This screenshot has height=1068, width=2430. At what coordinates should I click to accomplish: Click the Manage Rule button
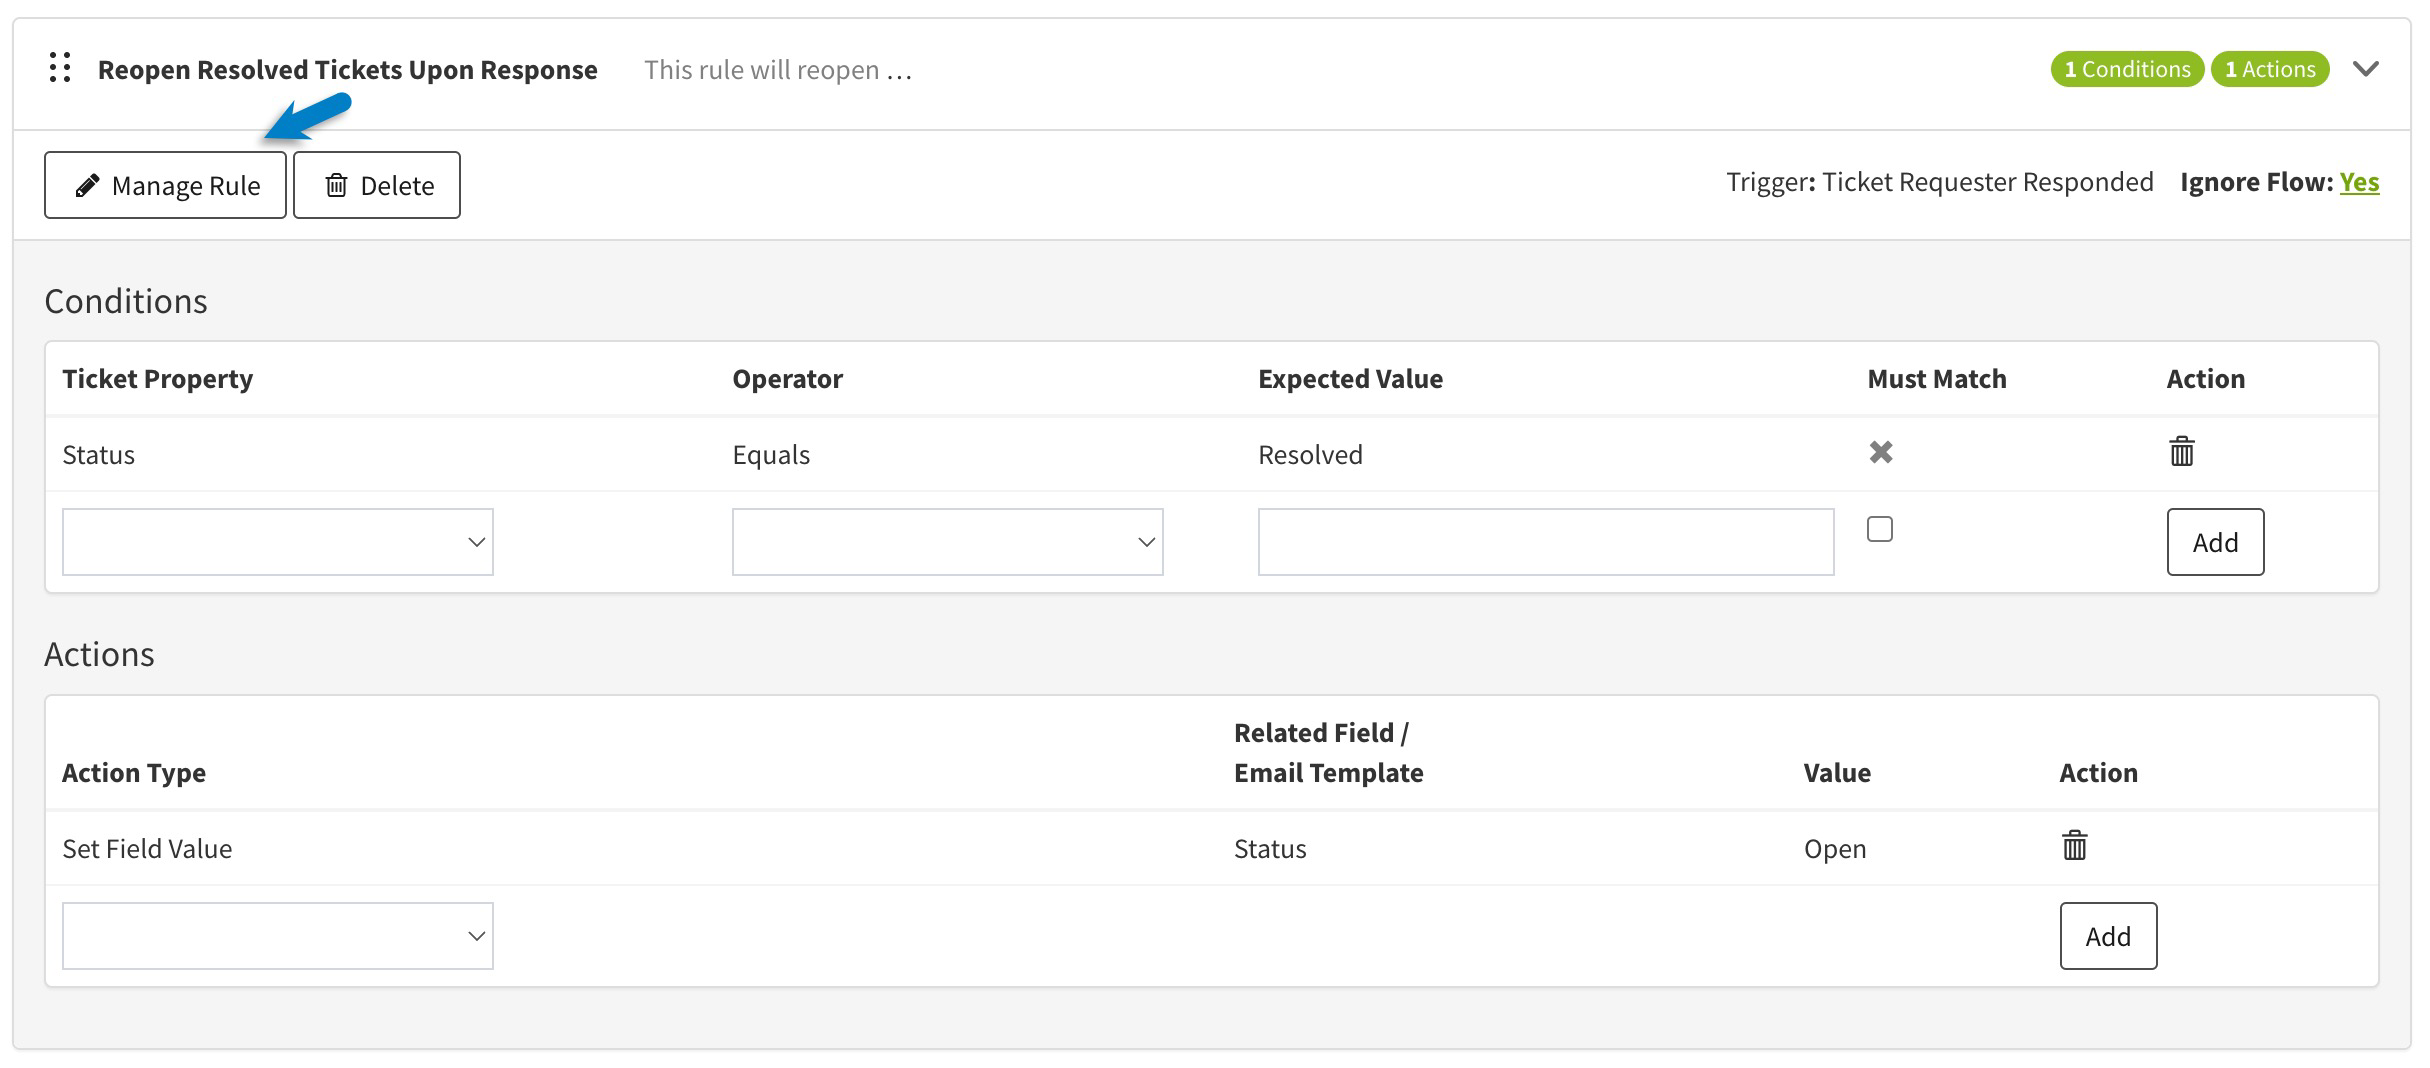tap(165, 185)
